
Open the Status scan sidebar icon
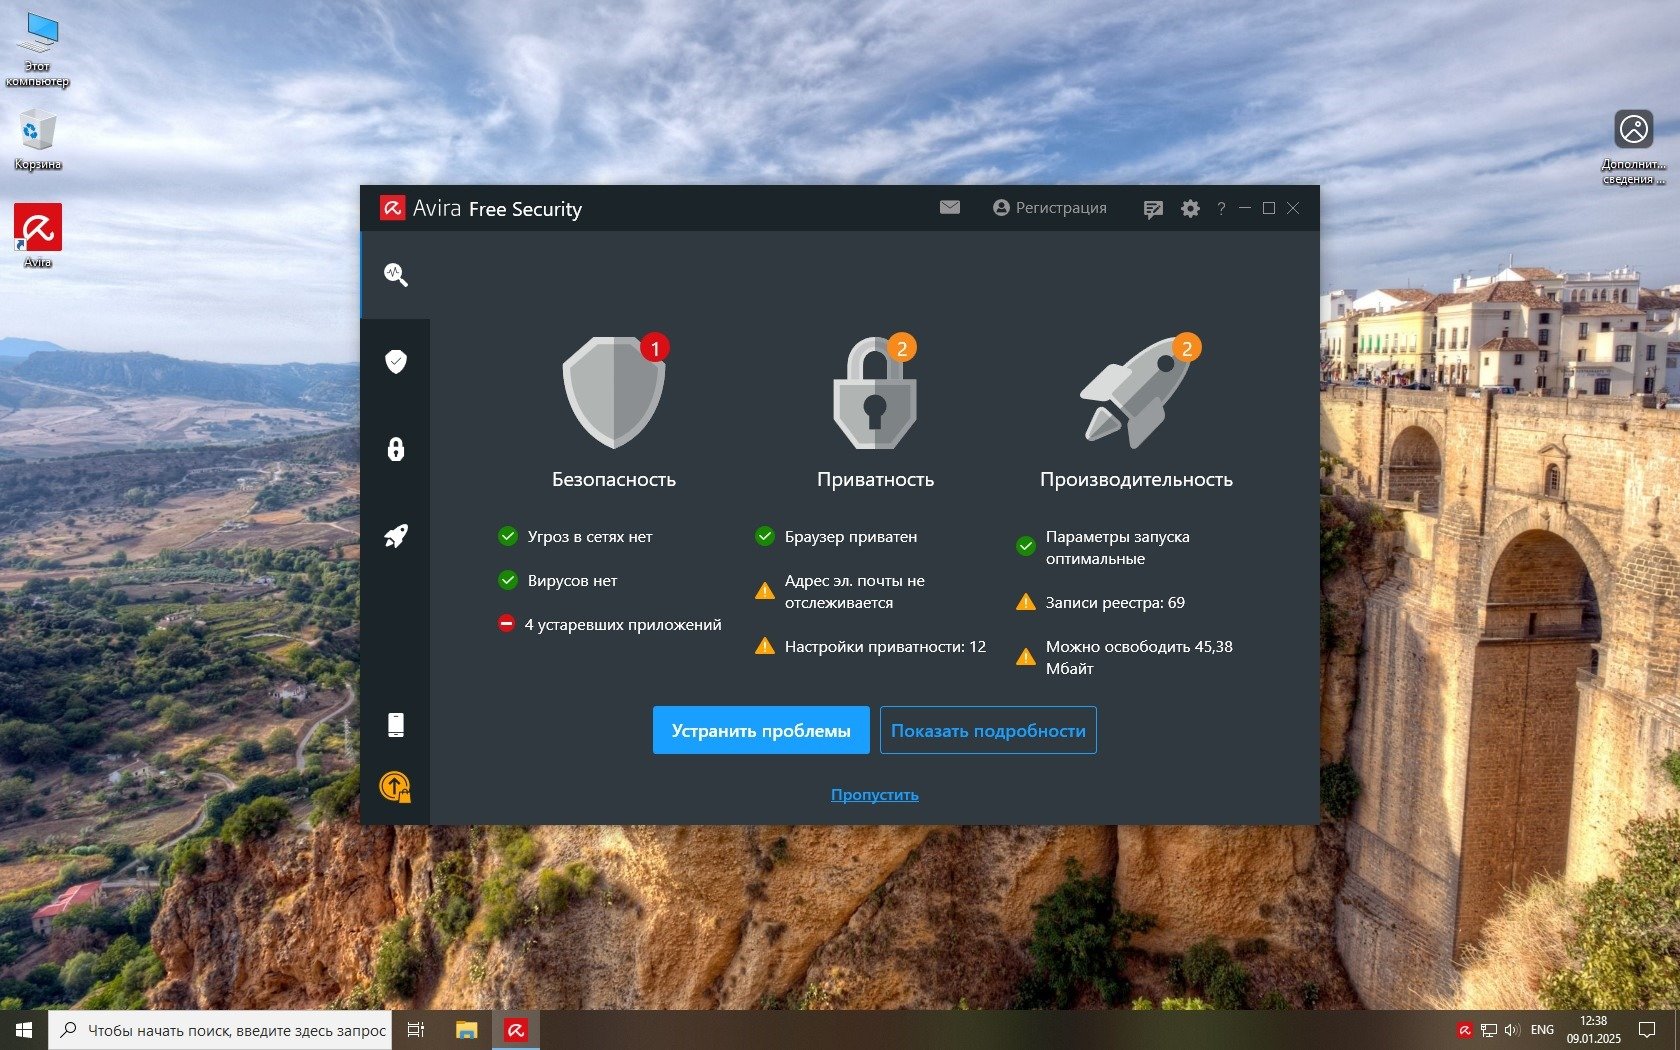click(396, 275)
